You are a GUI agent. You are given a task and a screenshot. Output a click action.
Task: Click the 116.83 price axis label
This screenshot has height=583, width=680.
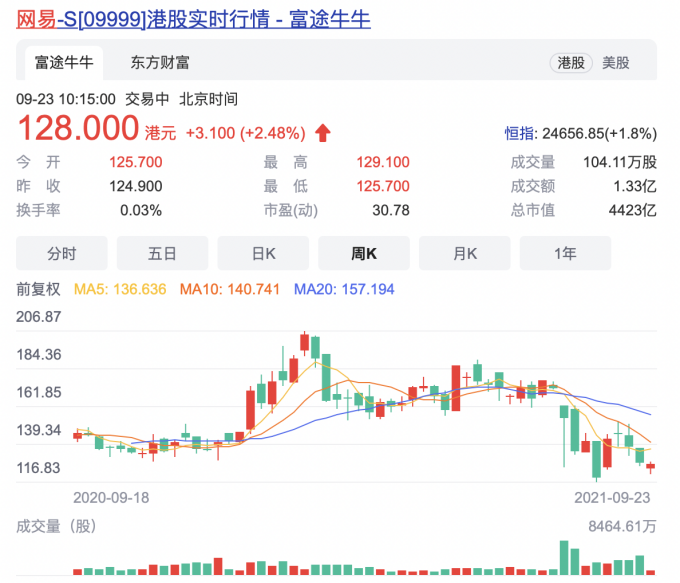(38, 468)
